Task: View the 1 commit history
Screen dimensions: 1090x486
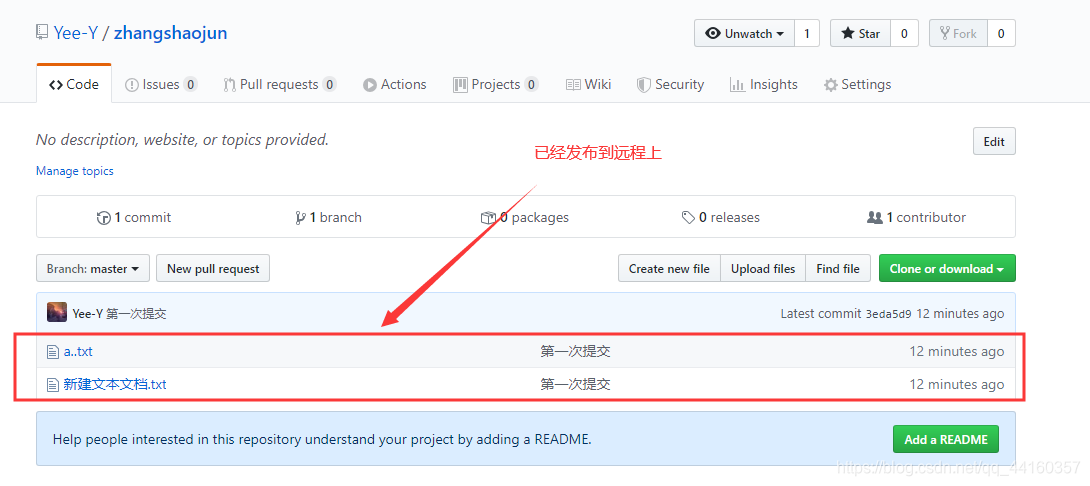Action: 133,217
